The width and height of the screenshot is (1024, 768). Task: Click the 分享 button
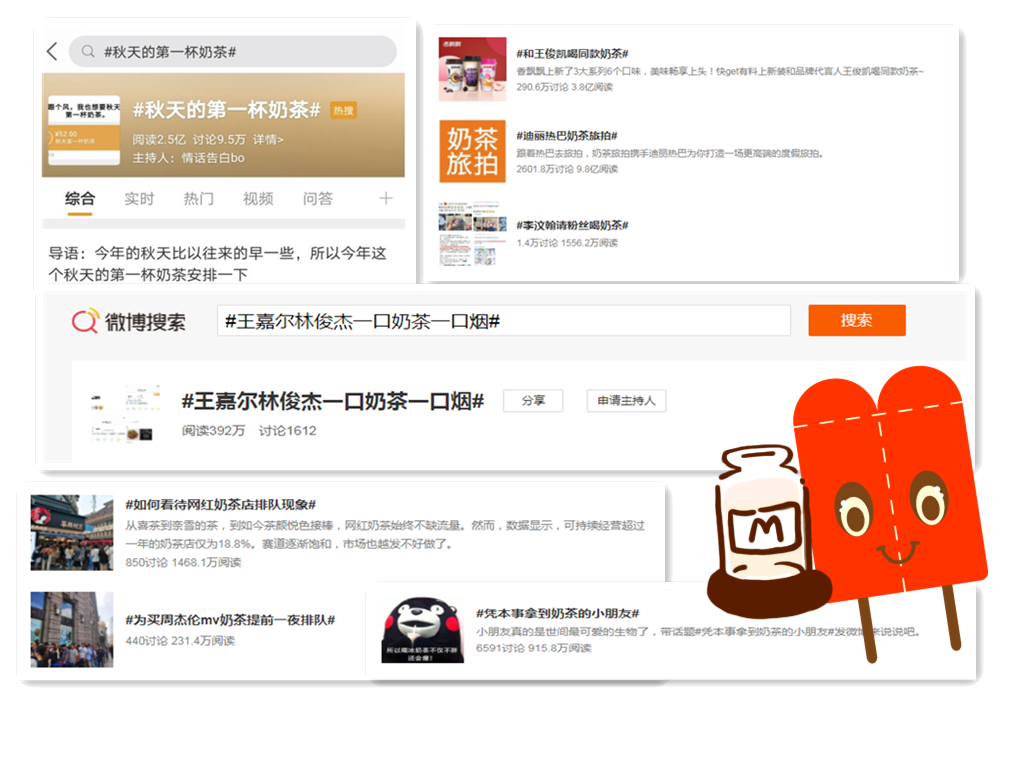pos(533,400)
